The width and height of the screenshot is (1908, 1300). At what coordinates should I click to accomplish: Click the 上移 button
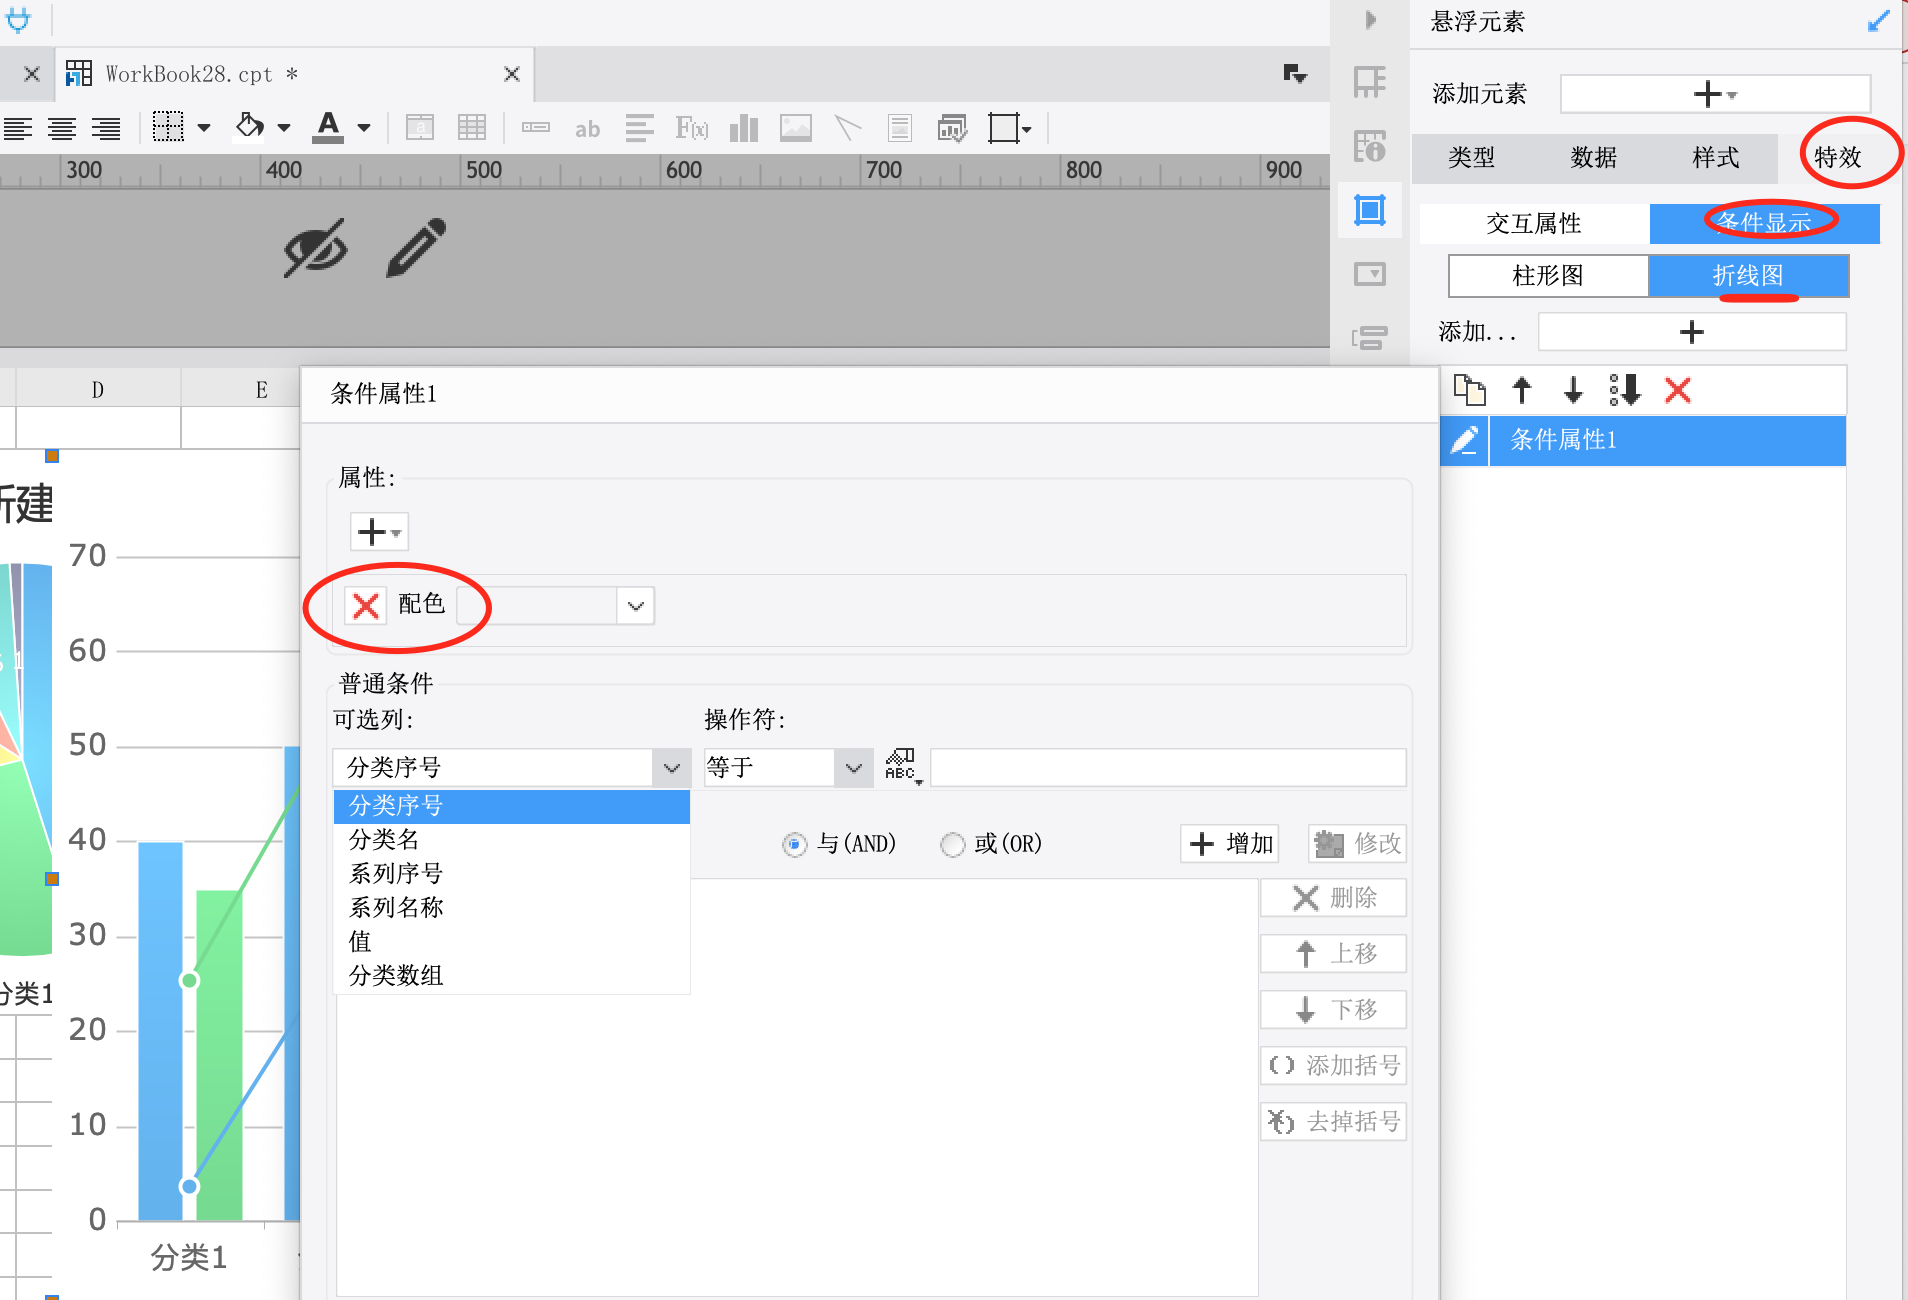coord(1334,954)
